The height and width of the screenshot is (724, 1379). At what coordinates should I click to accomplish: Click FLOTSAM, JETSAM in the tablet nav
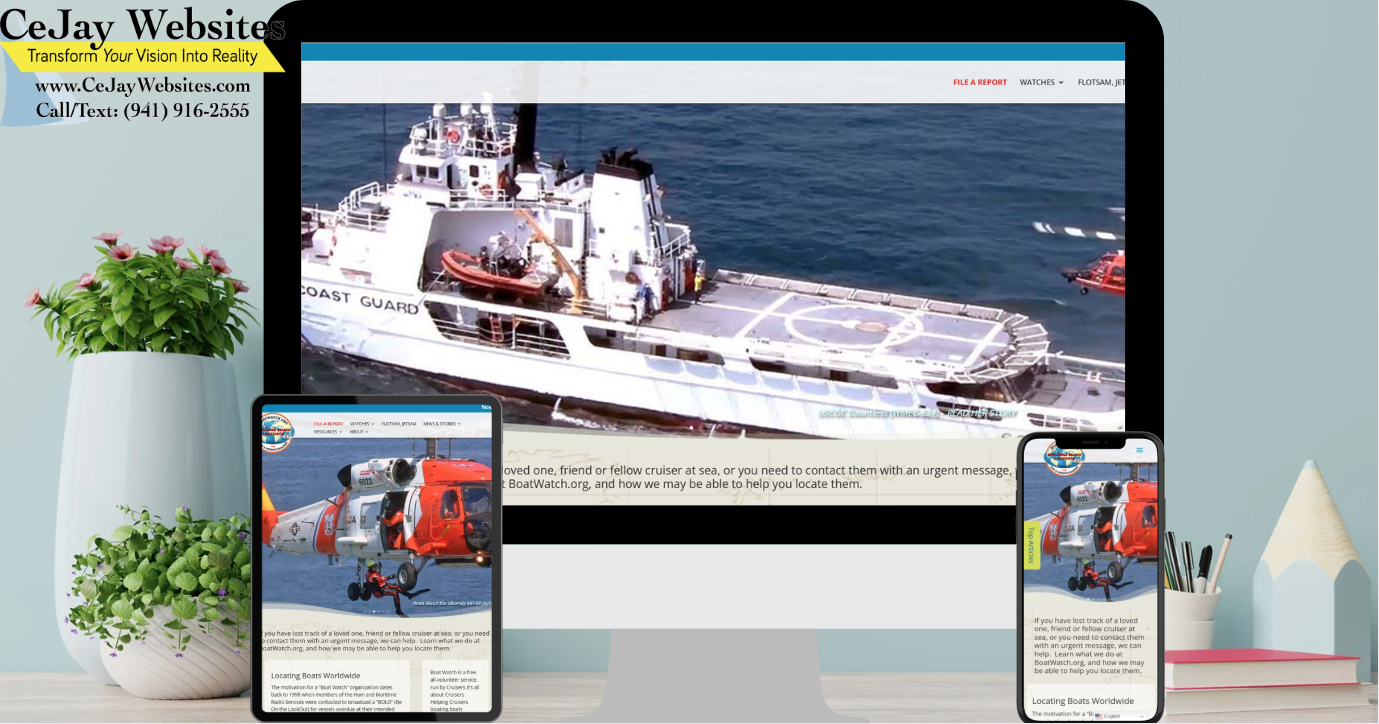click(399, 424)
